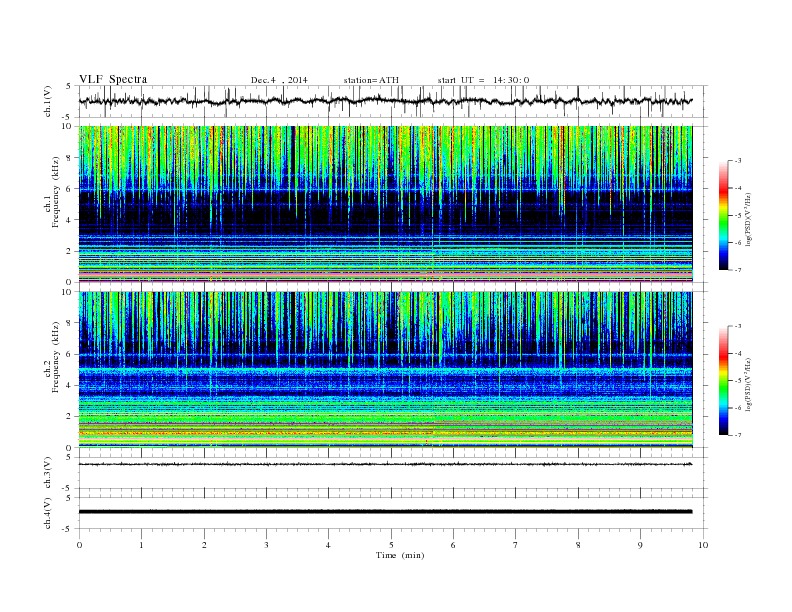Click the time axis tick label "10"
The width and height of the screenshot is (792, 612).
point(703,545)
